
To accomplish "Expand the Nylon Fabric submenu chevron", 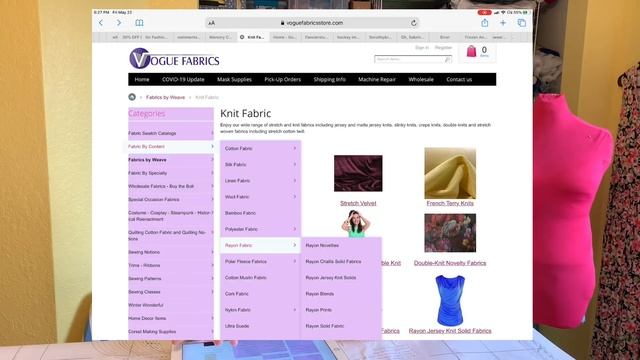I will coord(295,310).
